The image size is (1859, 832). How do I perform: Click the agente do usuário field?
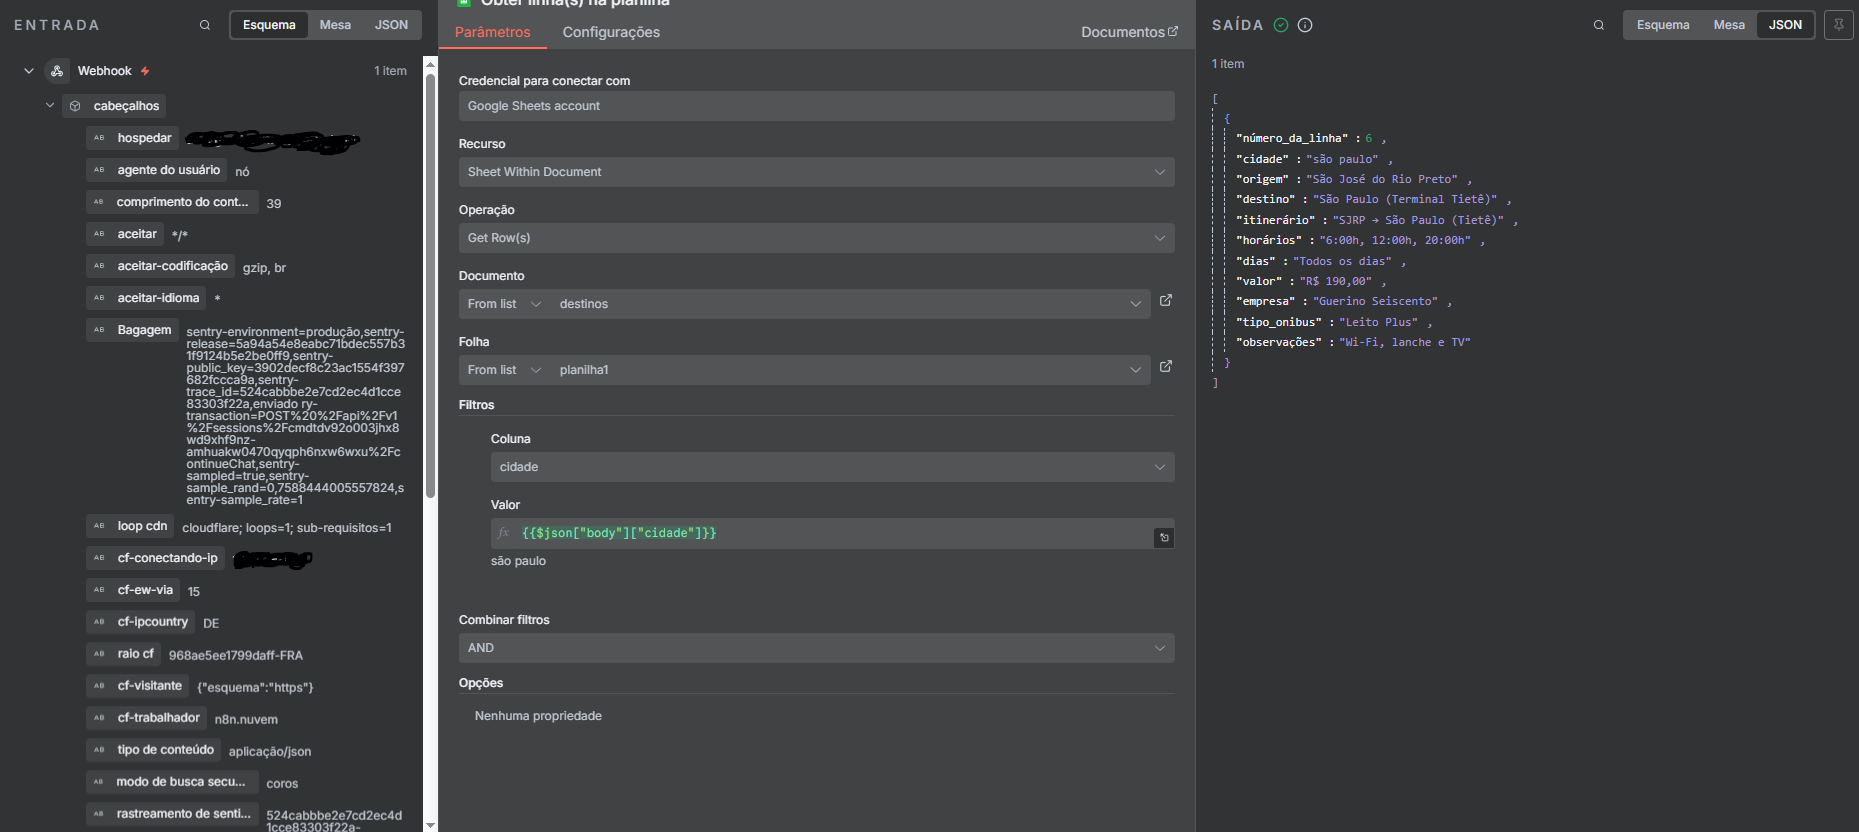[x=156, y=170]
